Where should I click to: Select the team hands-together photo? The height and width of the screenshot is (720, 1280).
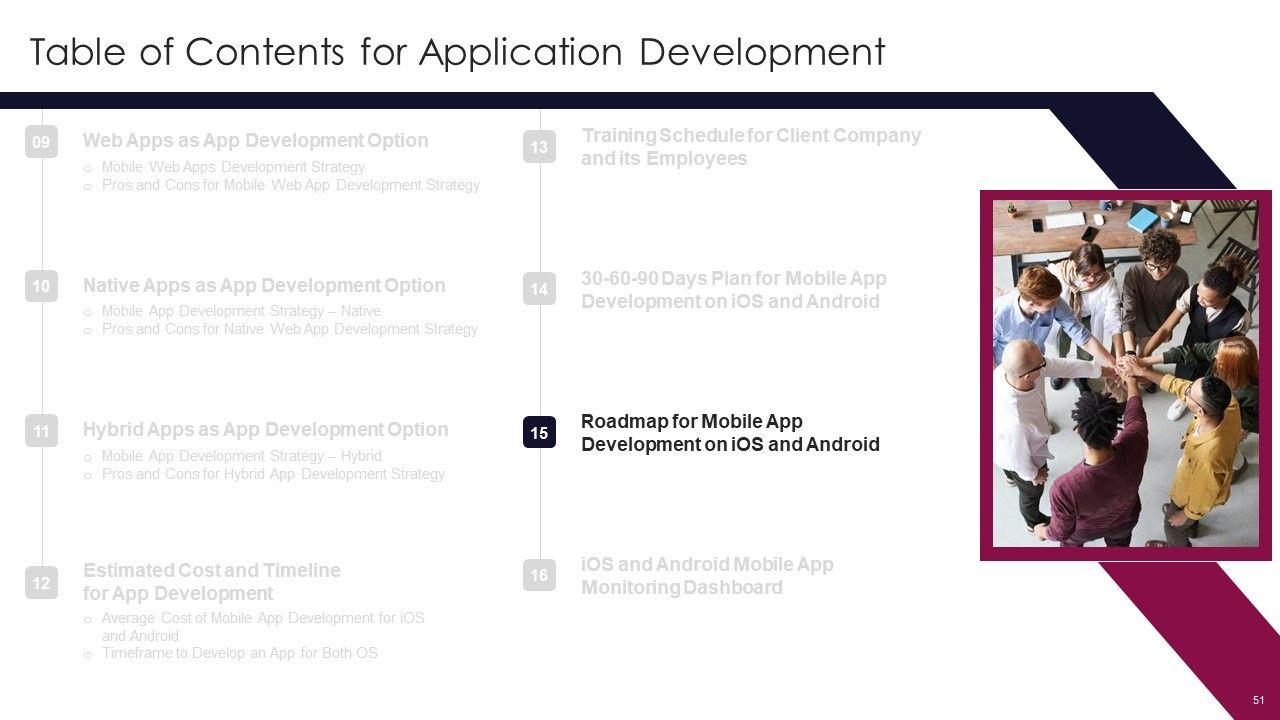(1125, 373)
